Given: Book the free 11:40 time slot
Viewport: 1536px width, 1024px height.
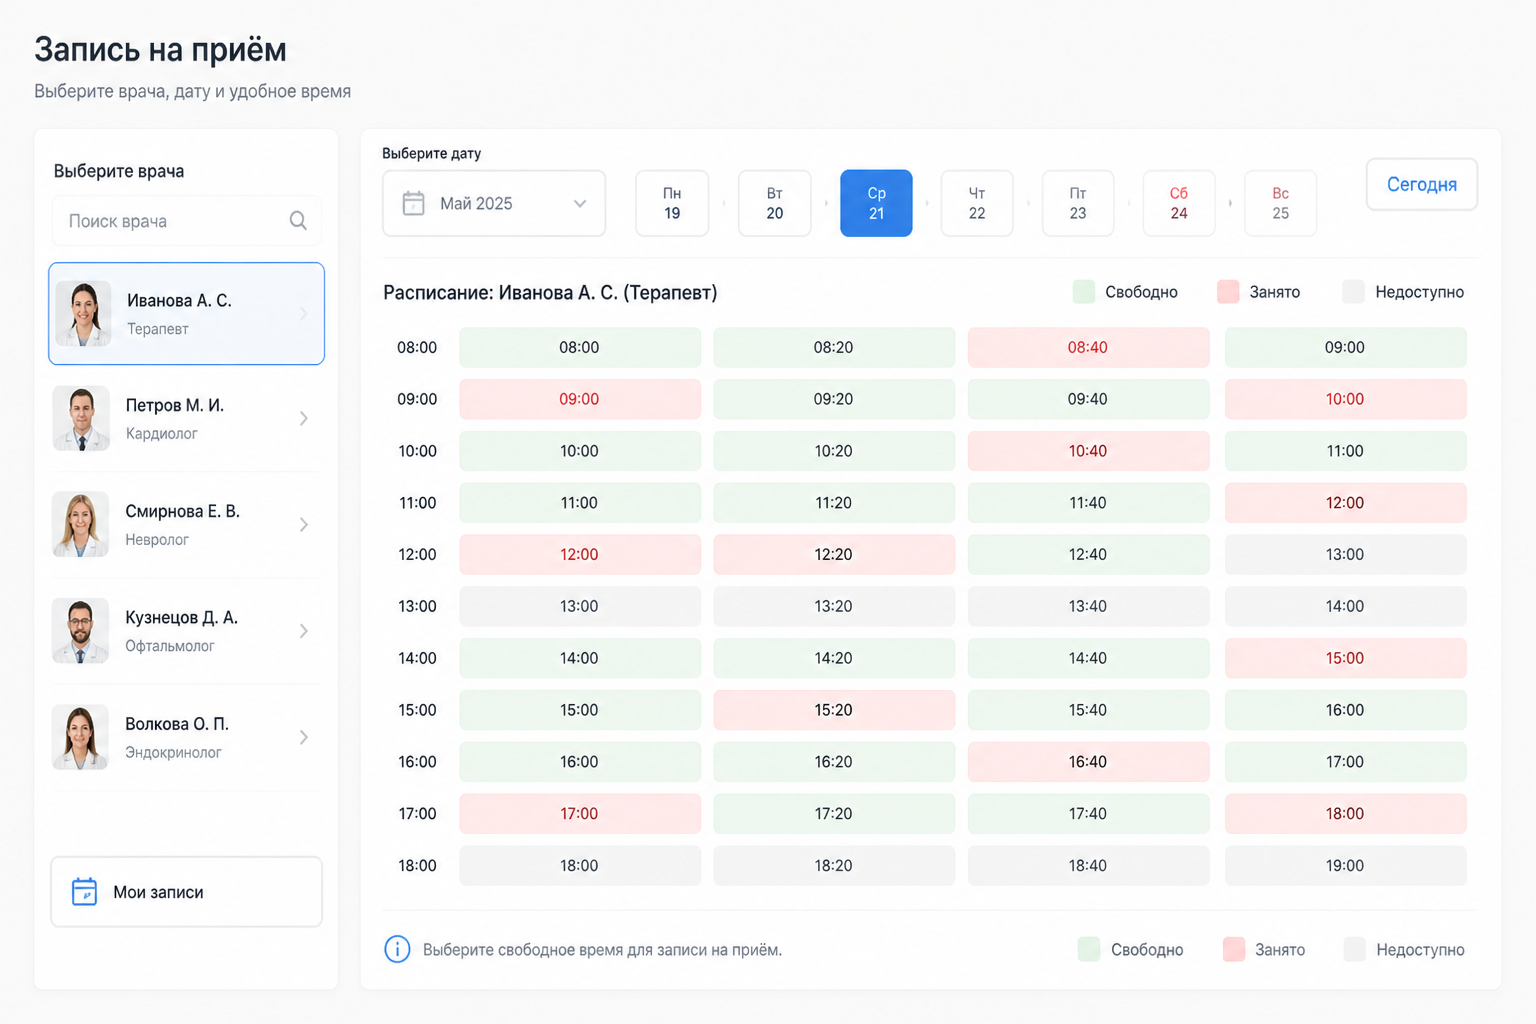Looking at the screenshot, I should pos(1088,503).
